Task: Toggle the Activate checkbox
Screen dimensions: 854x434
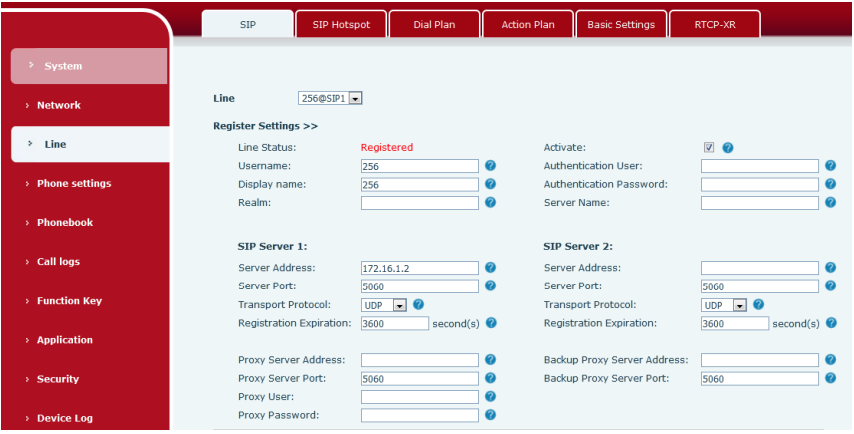Action: (709, 148)
